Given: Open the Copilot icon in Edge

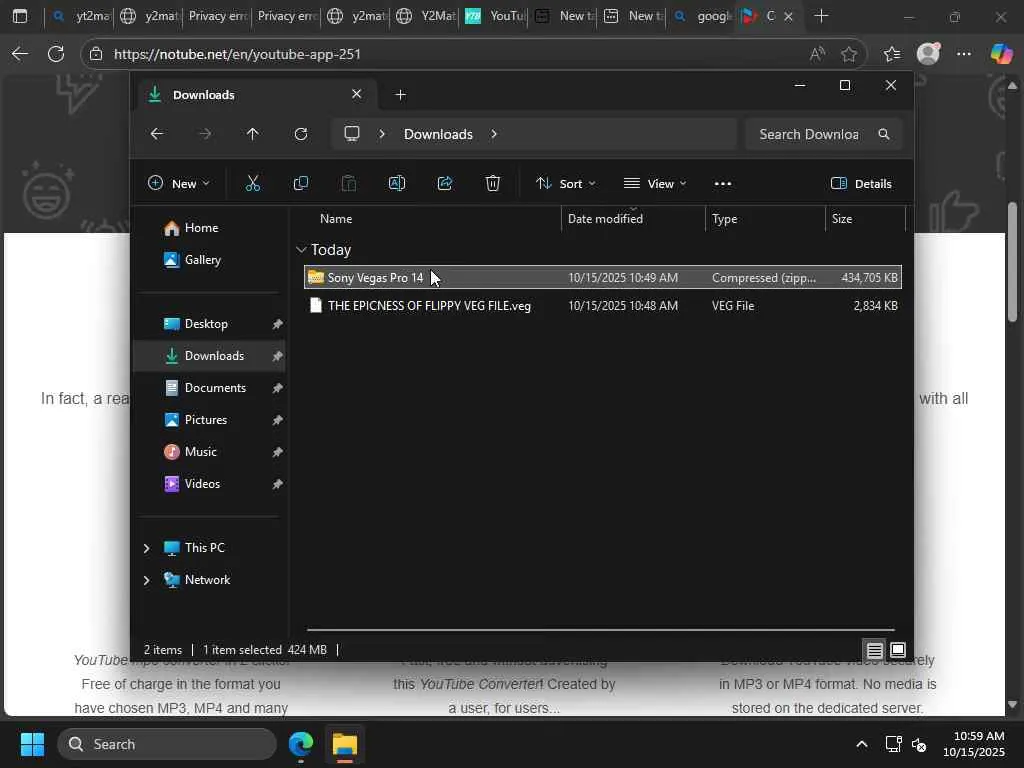Looking at the screenshot, I should pos(1001,54).
